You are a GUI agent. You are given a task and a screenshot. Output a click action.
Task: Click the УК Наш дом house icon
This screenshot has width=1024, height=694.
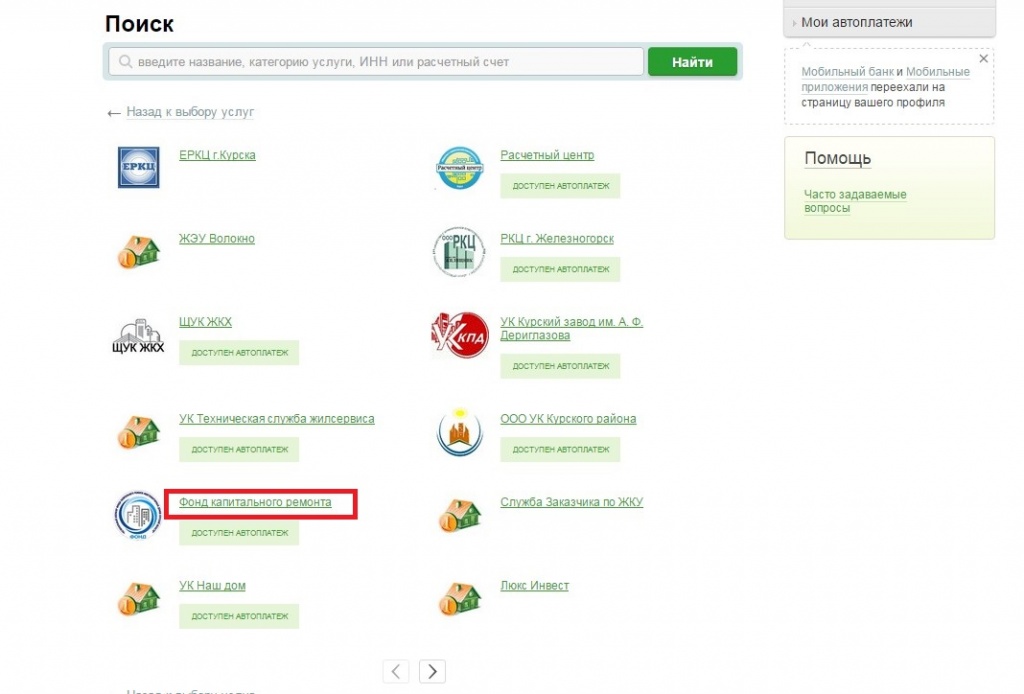[x=138, y=599]
